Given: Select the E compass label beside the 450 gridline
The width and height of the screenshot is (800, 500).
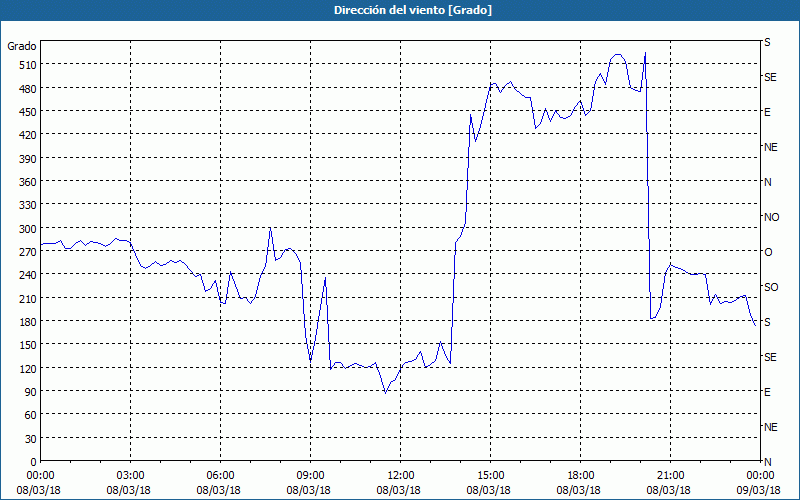Looking at the screenshot, I should tap(767, 112).
